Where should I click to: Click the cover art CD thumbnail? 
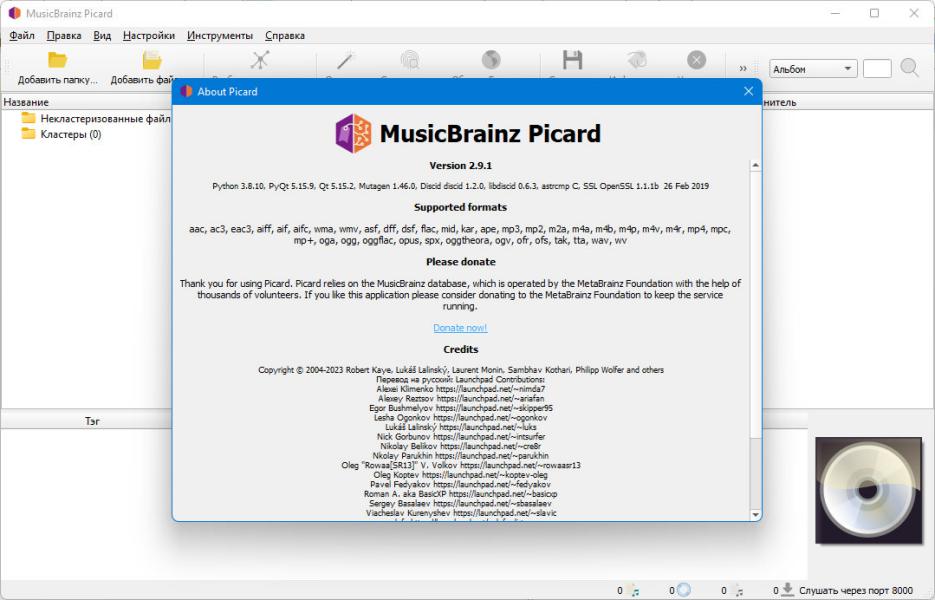click(868, 490)
